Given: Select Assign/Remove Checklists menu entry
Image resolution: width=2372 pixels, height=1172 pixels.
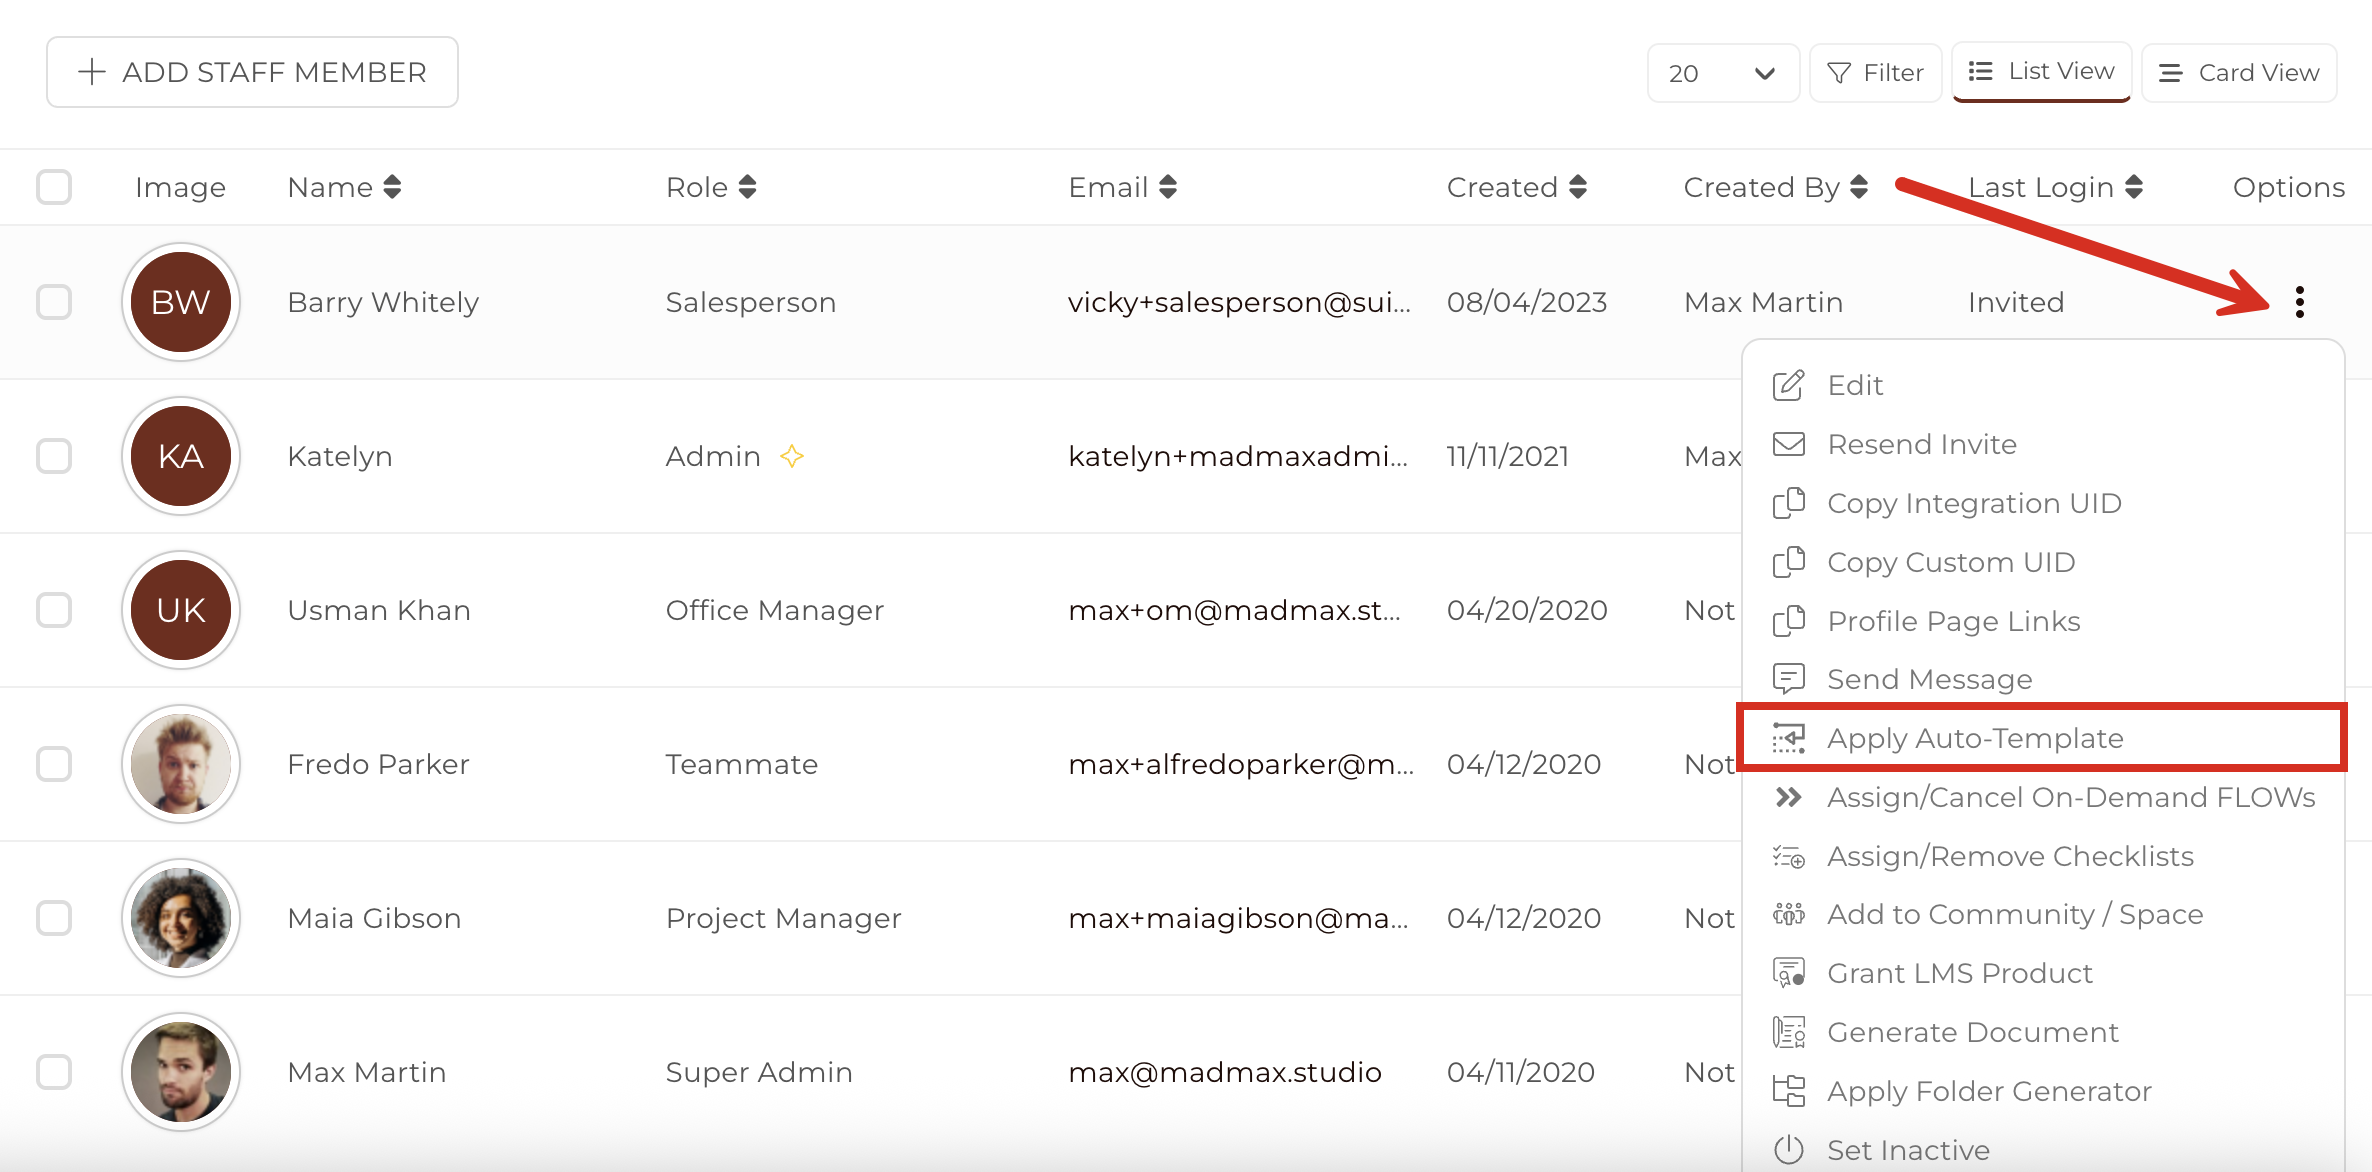Looking at the screenshot, I should tap(2010, 856).
